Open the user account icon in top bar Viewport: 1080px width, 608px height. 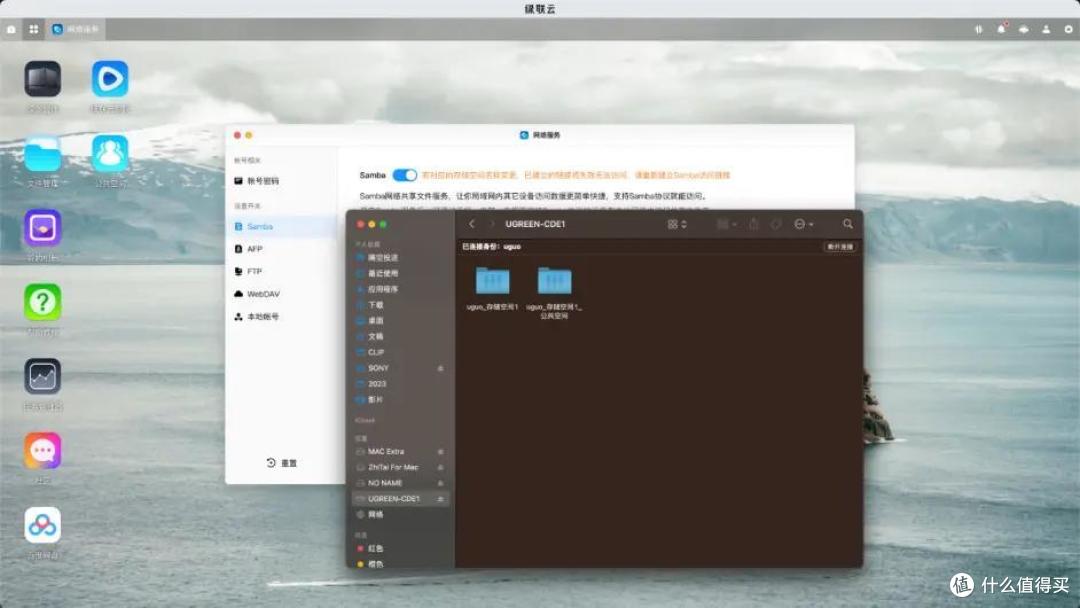pos(1046,29)
